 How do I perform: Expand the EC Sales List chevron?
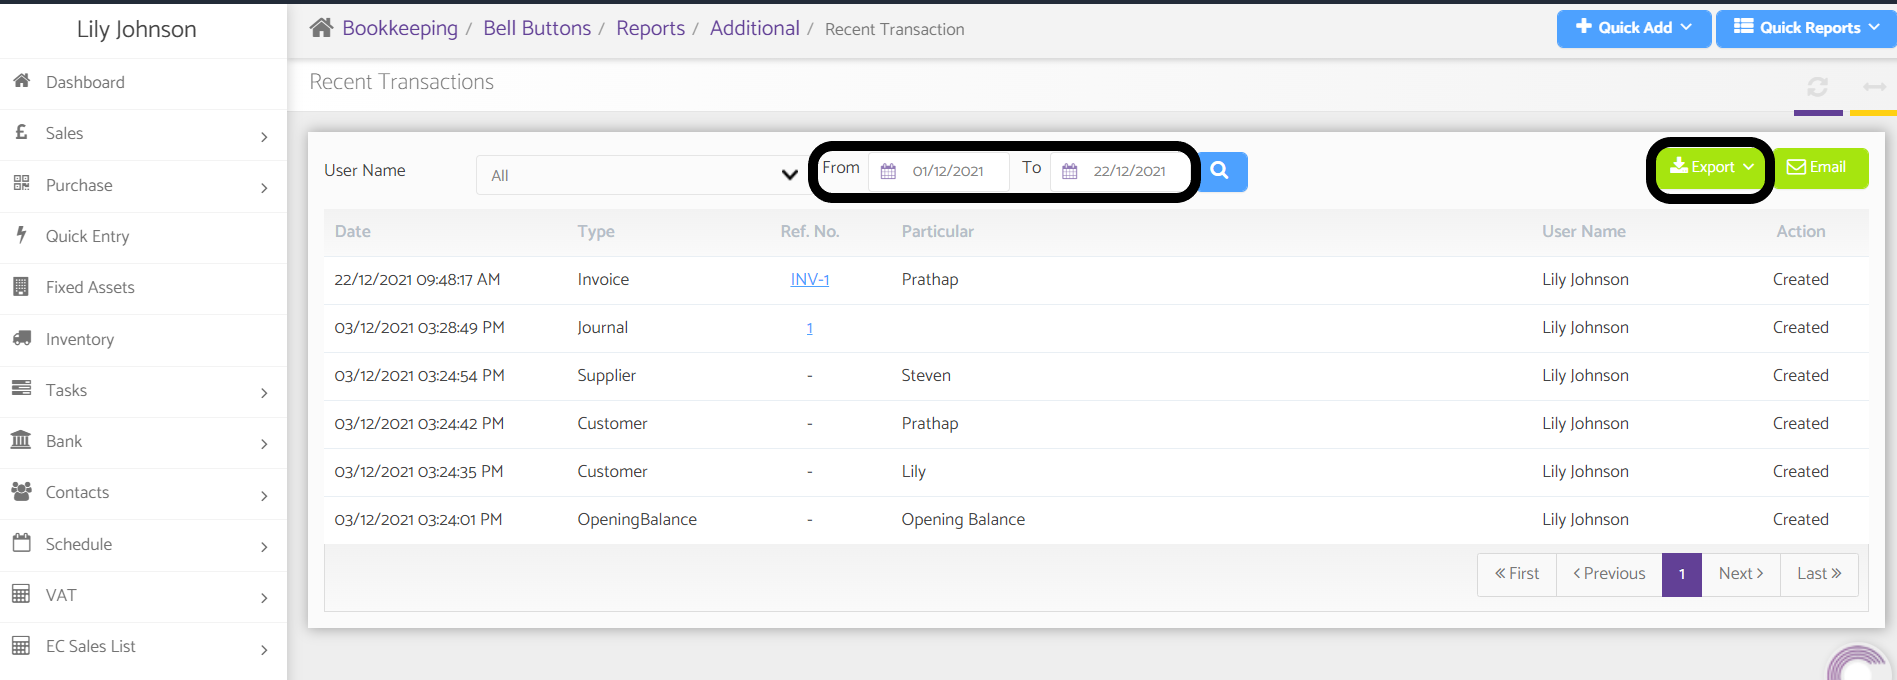[264, 650]
